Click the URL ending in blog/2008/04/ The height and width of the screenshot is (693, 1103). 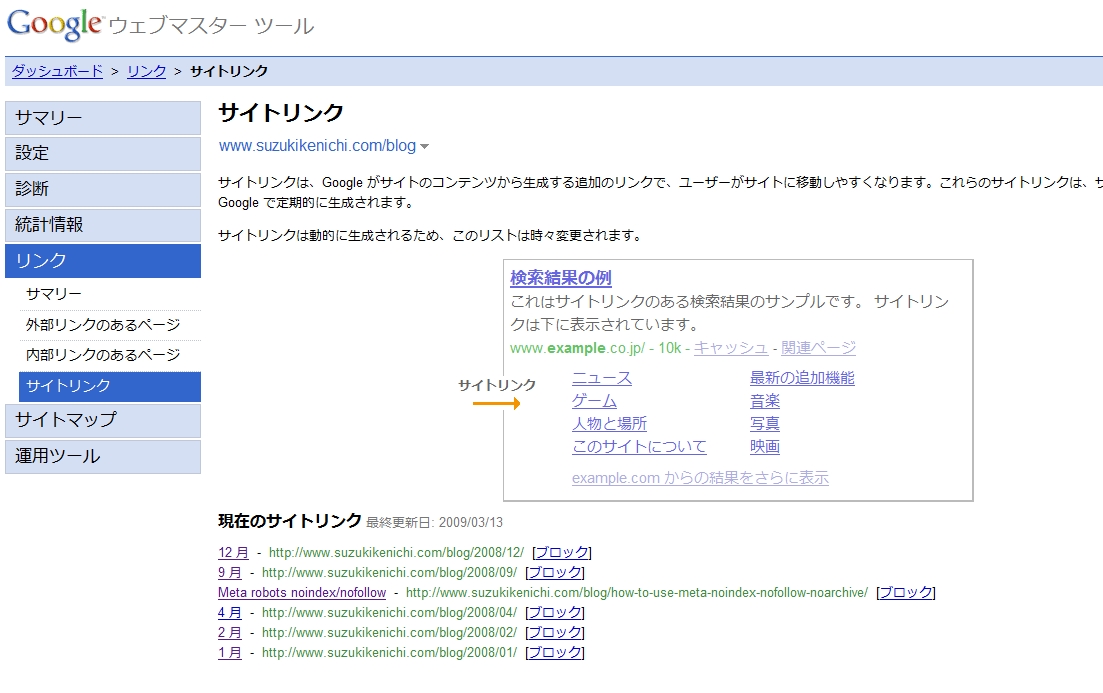pyautogui.click(x=389, y=612)
